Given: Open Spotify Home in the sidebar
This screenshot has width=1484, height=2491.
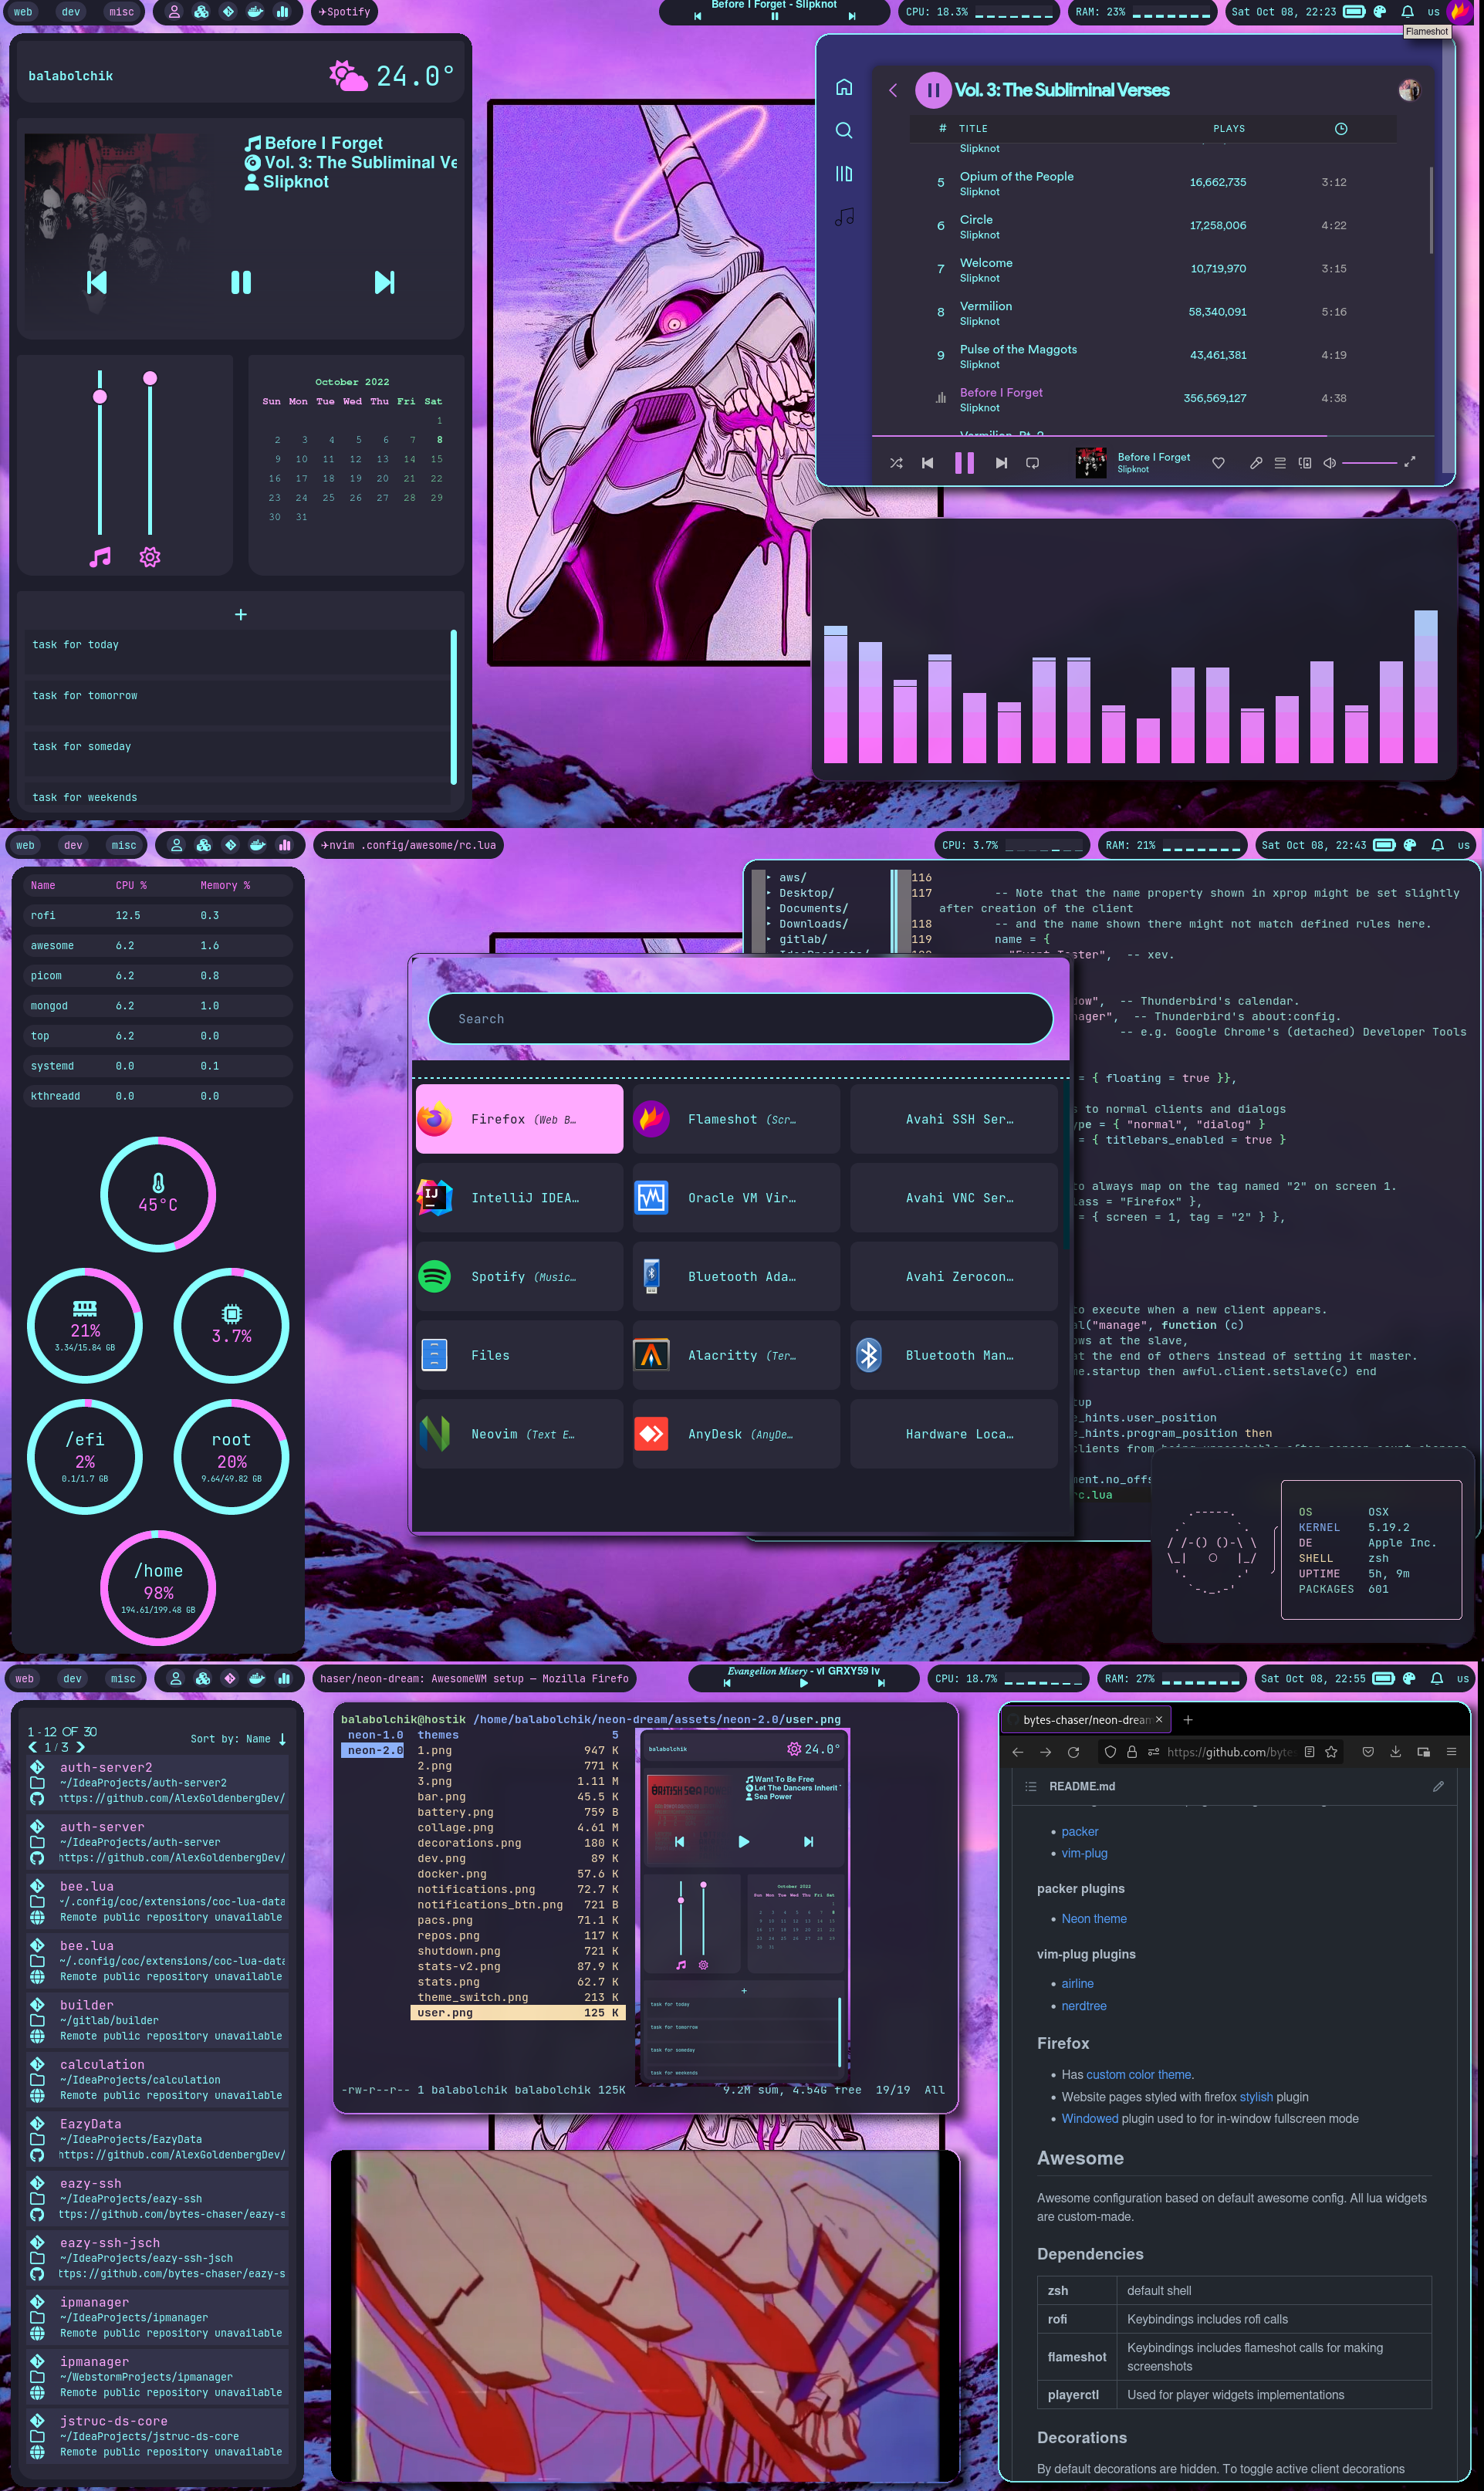Looking at the screenshot, I should pos(844,87).
